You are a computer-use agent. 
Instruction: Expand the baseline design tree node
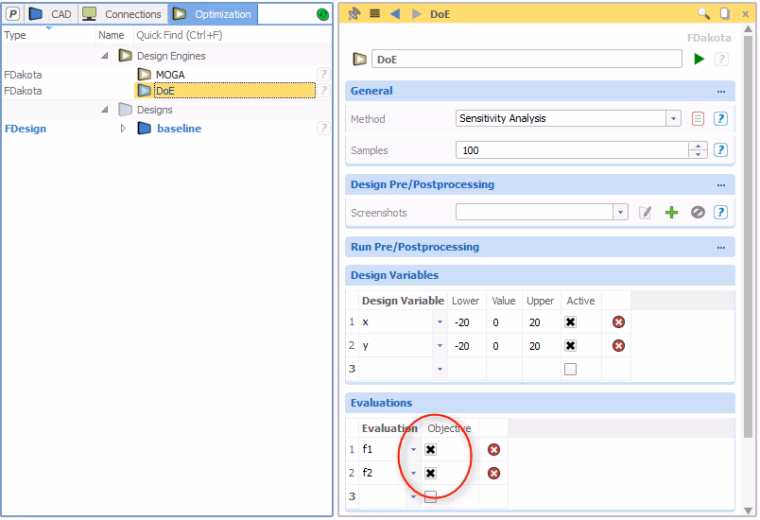[x=123, y=128]
